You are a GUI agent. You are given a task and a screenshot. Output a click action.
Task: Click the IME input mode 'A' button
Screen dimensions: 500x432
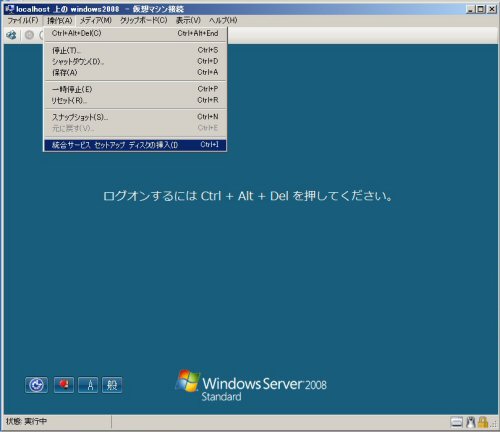tap(88, 385)
